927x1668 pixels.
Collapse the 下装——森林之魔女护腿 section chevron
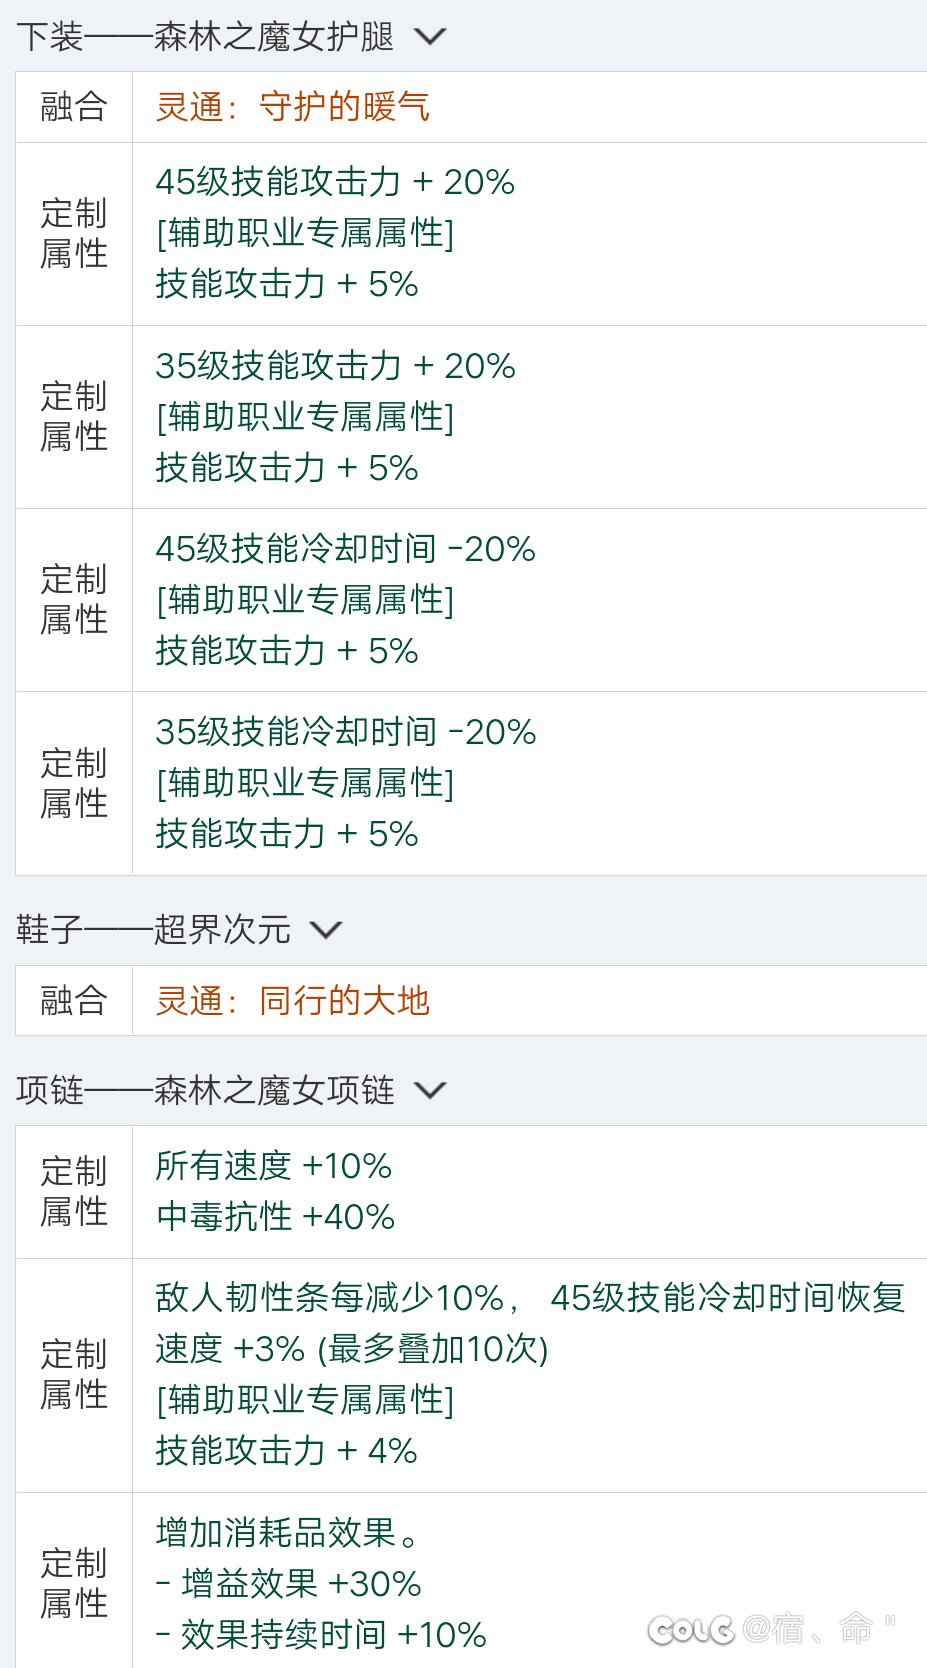click(430, 37)
